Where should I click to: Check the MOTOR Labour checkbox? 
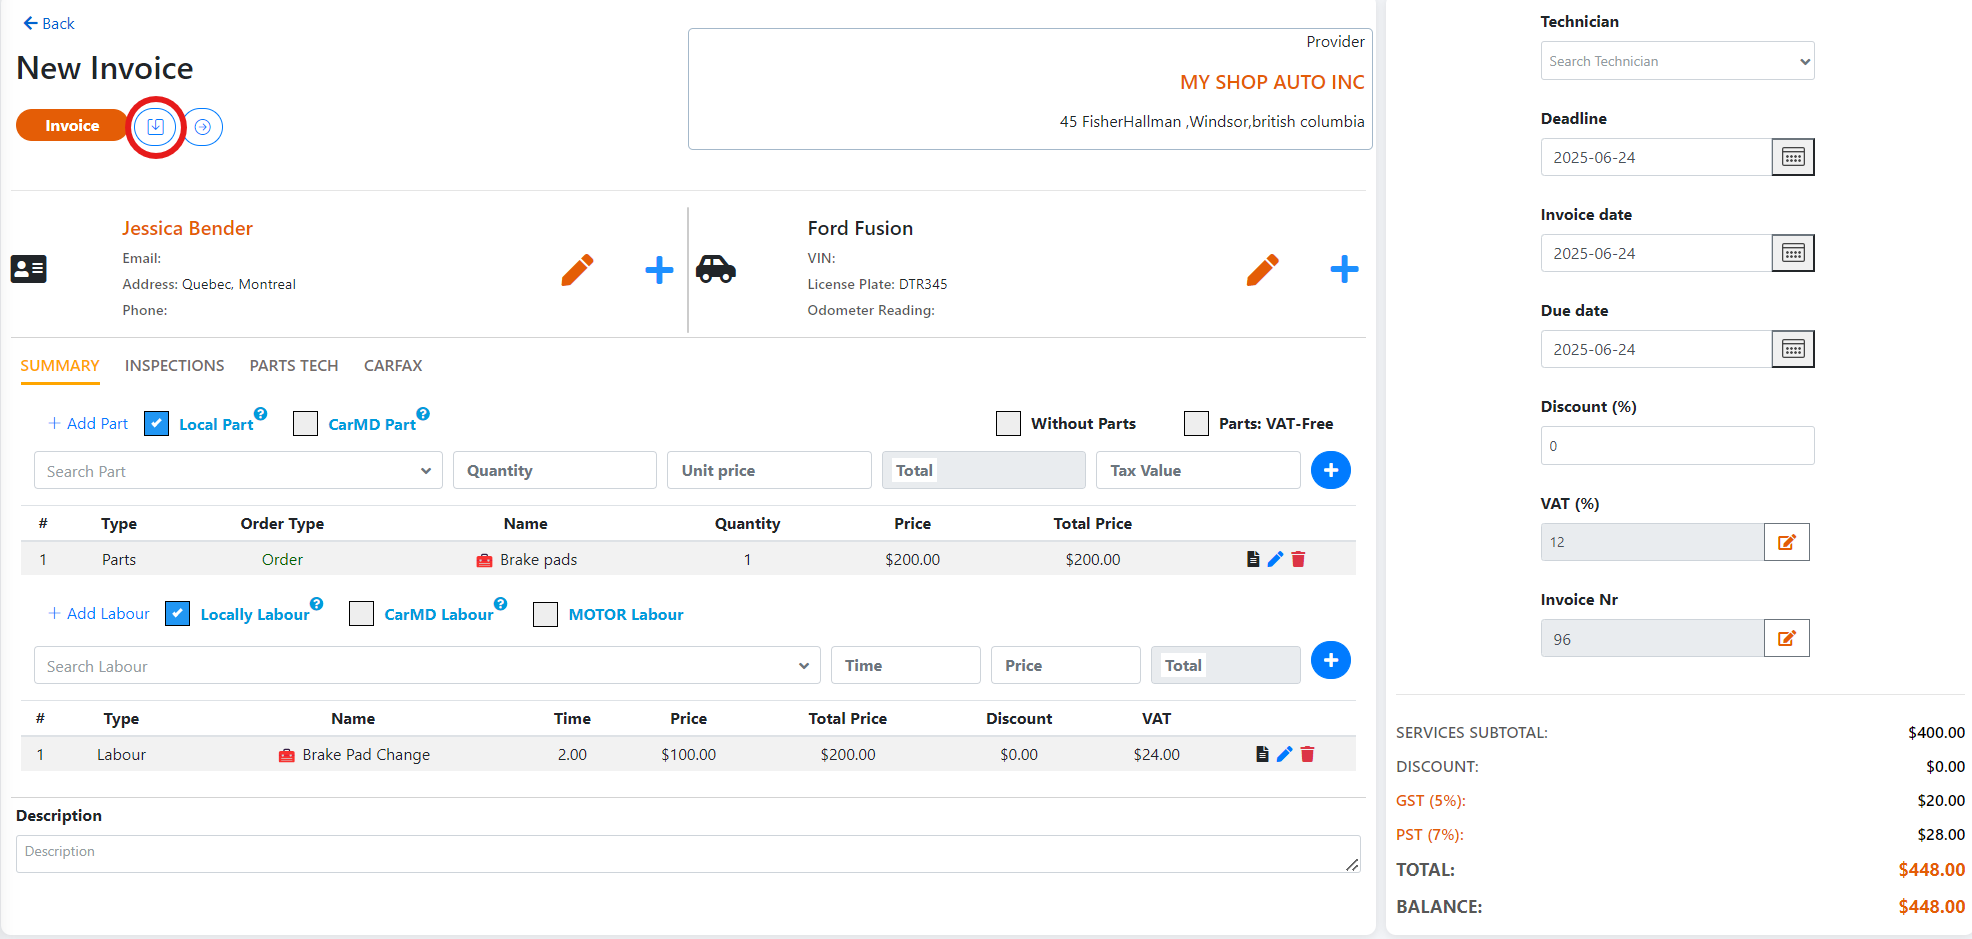tap(545, 614)
